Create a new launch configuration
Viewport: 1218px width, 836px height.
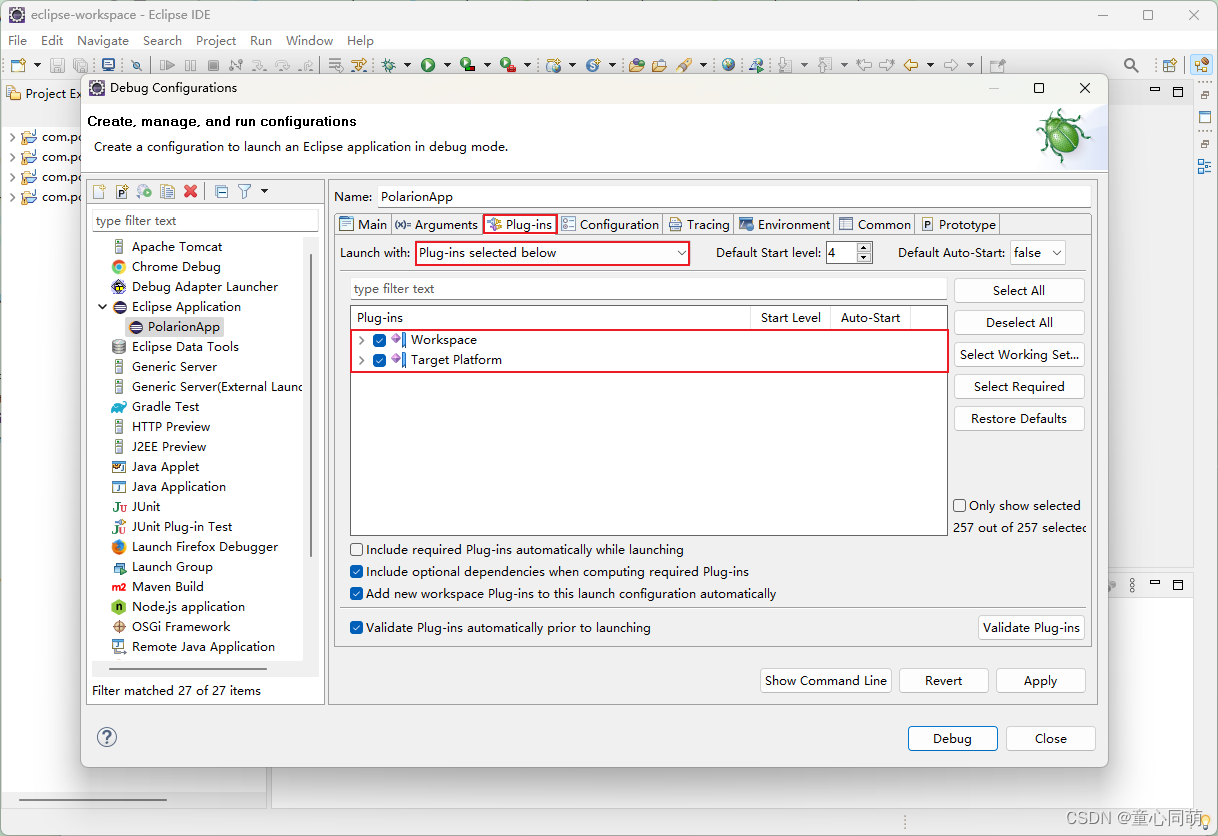99,191
